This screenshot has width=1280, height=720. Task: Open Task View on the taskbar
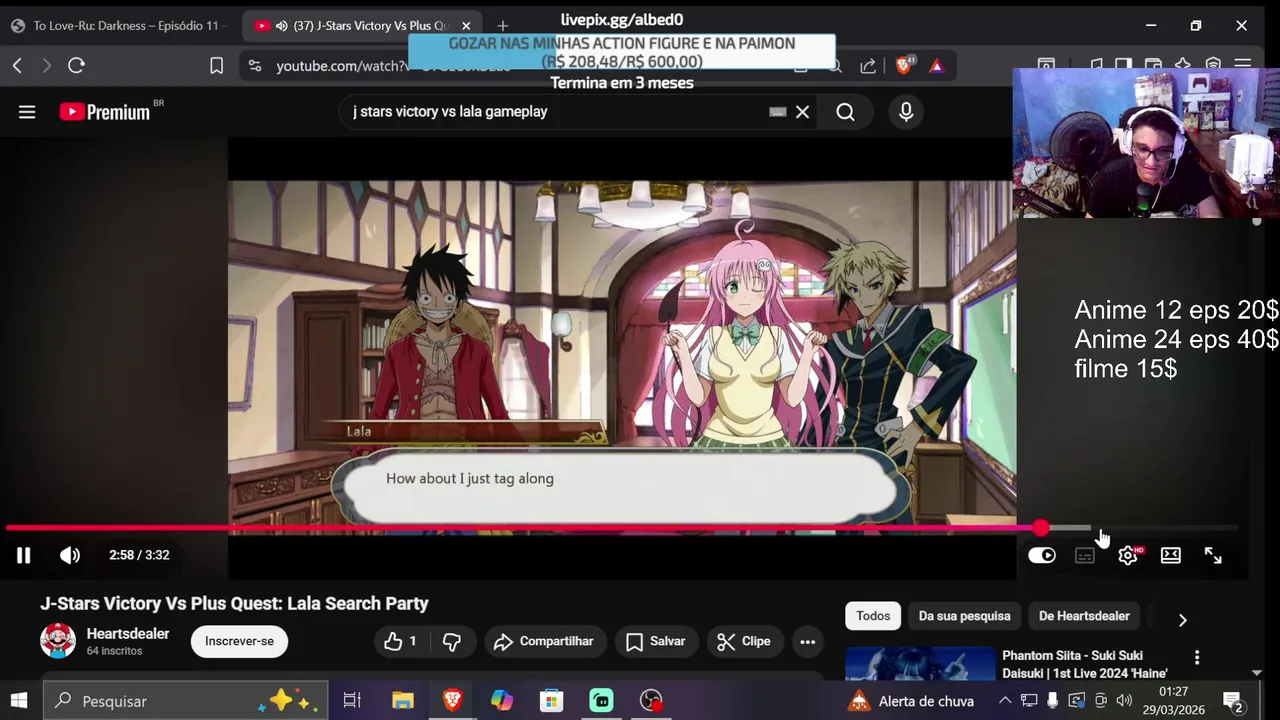click(x=352, y=701)
